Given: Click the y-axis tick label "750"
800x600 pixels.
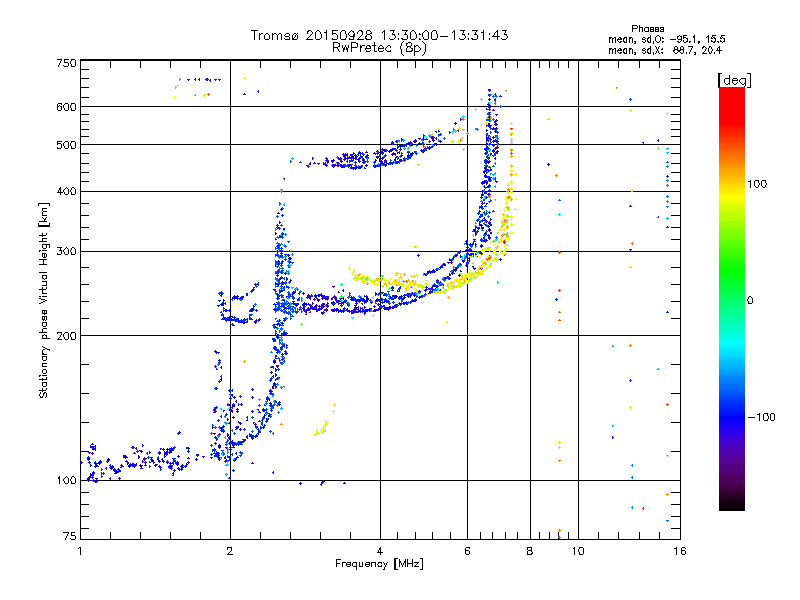Looking at the screenshot, I should point(66,63).
